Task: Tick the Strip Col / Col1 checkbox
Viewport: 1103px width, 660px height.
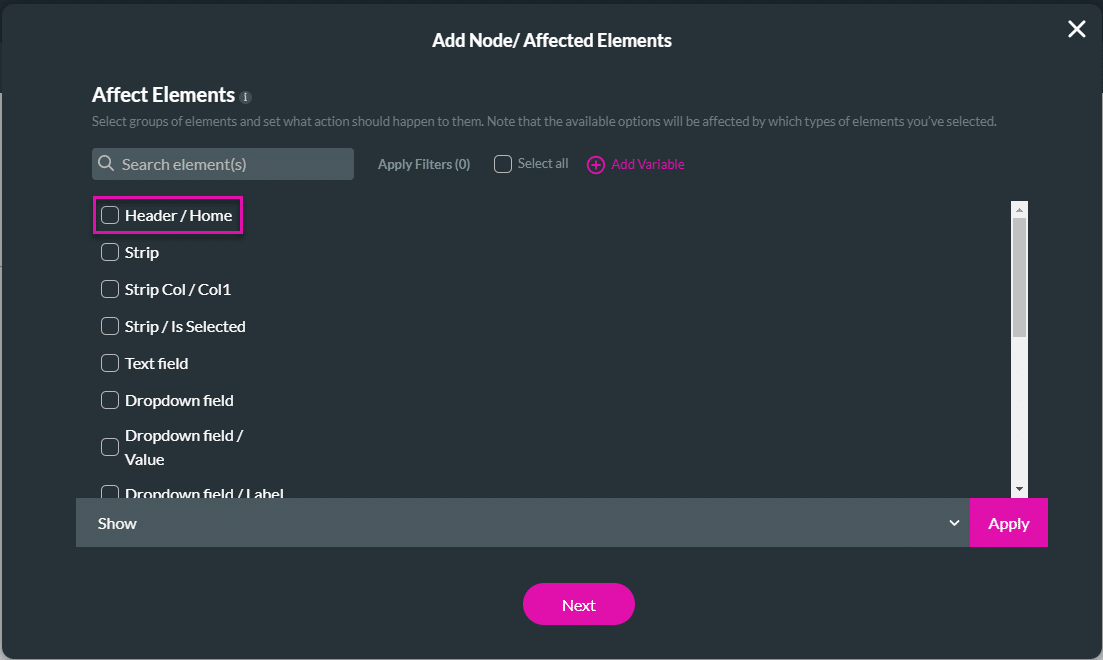Action: (x=110, y=289)
